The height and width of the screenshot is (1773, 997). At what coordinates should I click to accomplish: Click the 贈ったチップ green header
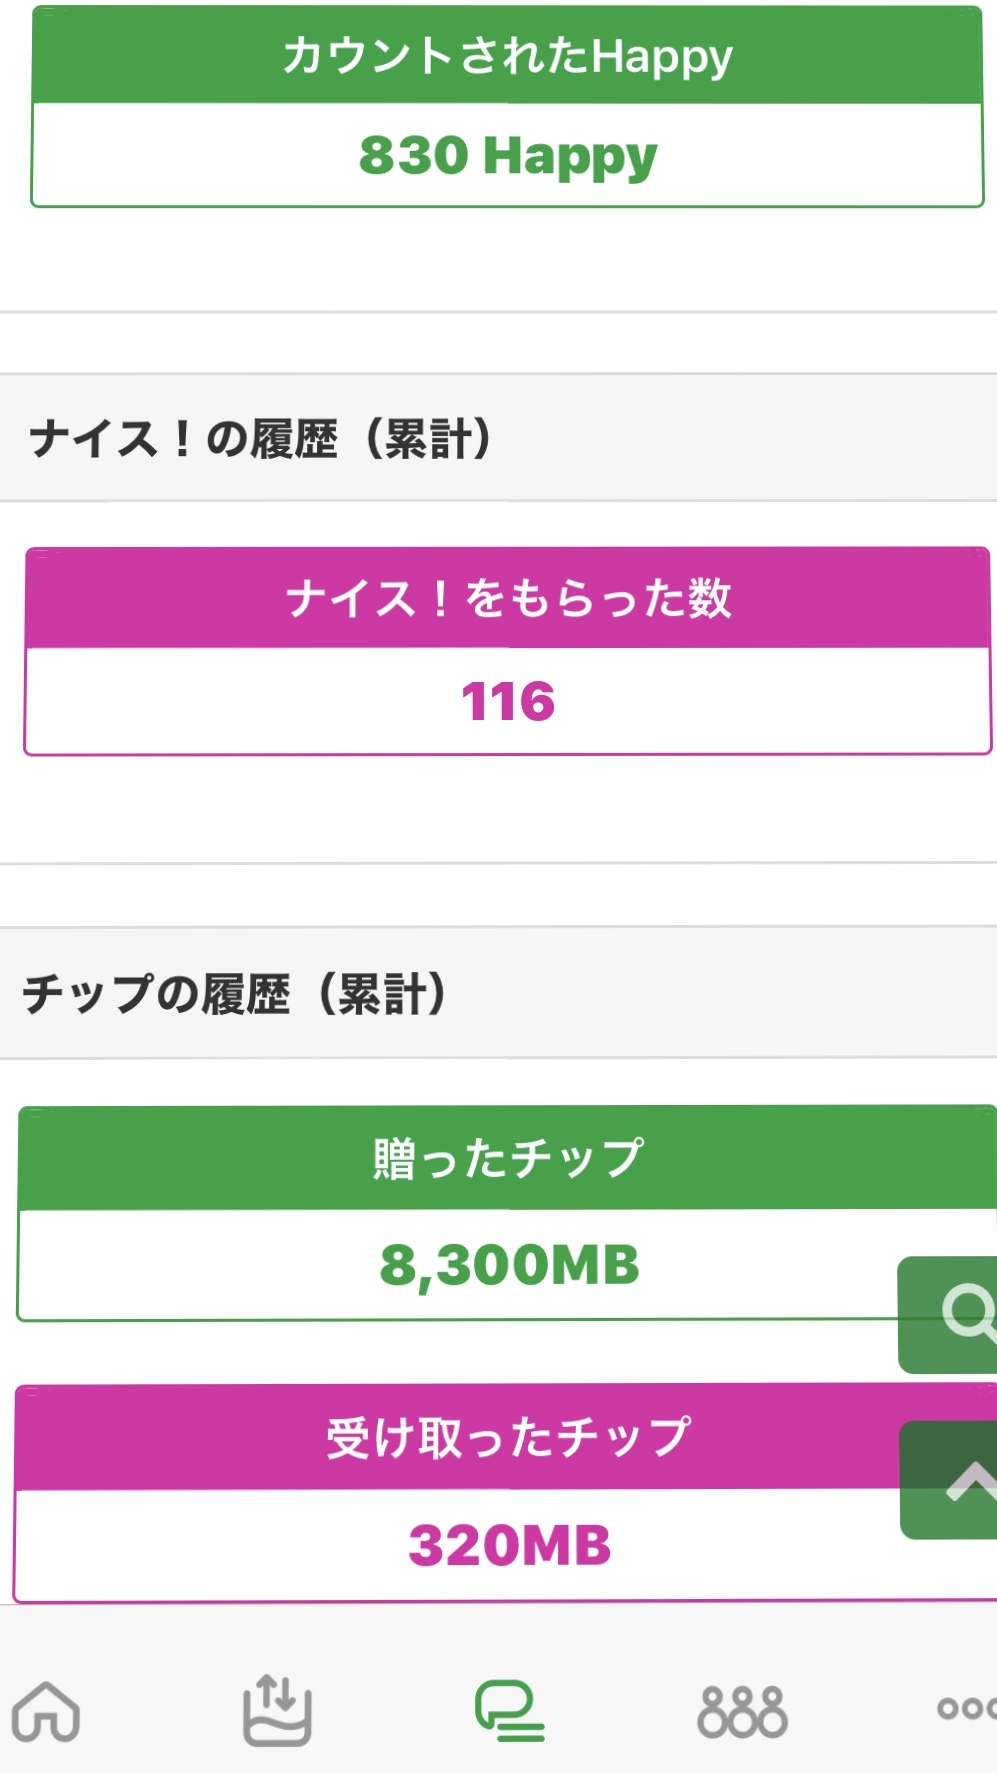(x=507, y=1158)
